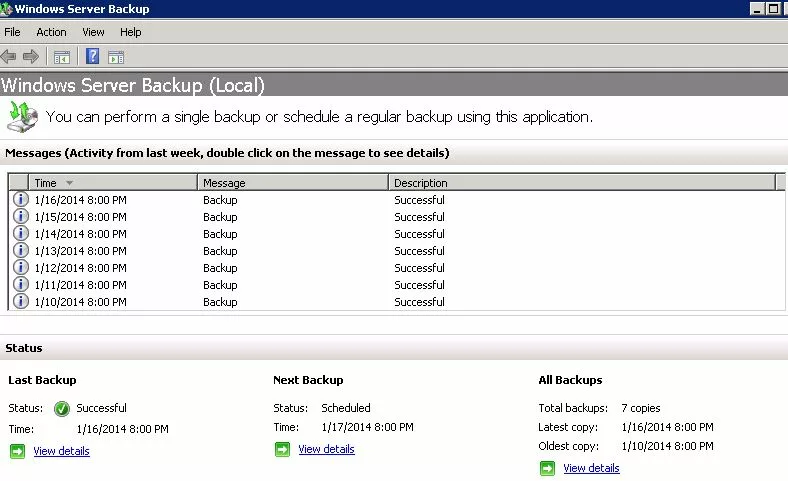Click the 1/17/2014 8:00 PM next backup time
This screenshot has width=788, height=481.
pos(367,427)
